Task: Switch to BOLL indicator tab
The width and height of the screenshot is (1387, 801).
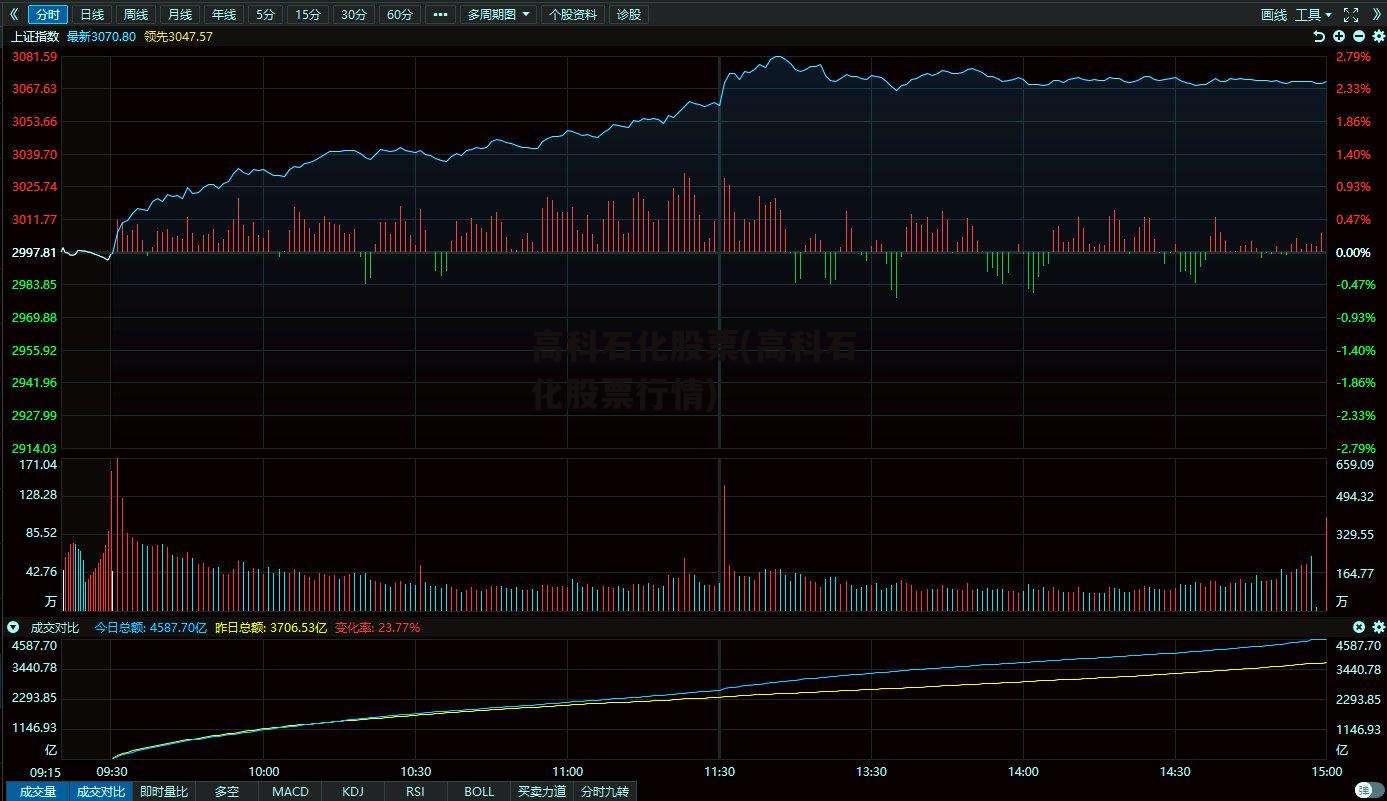Action: pos(479,791)
